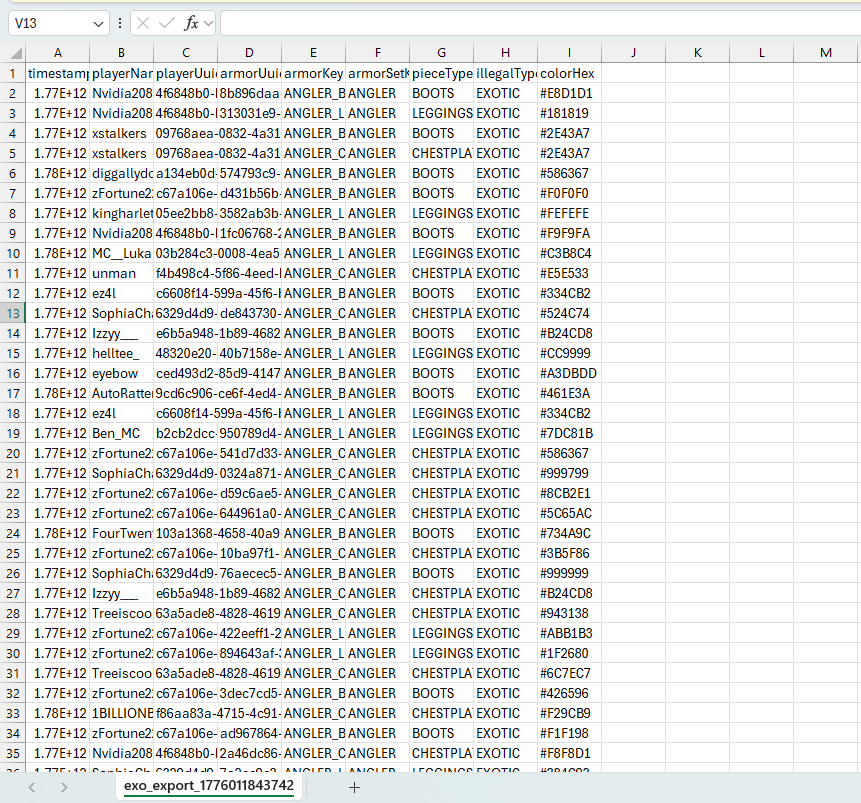861x803 pixels.
Task: Select row 13 header
Action: 13,313
